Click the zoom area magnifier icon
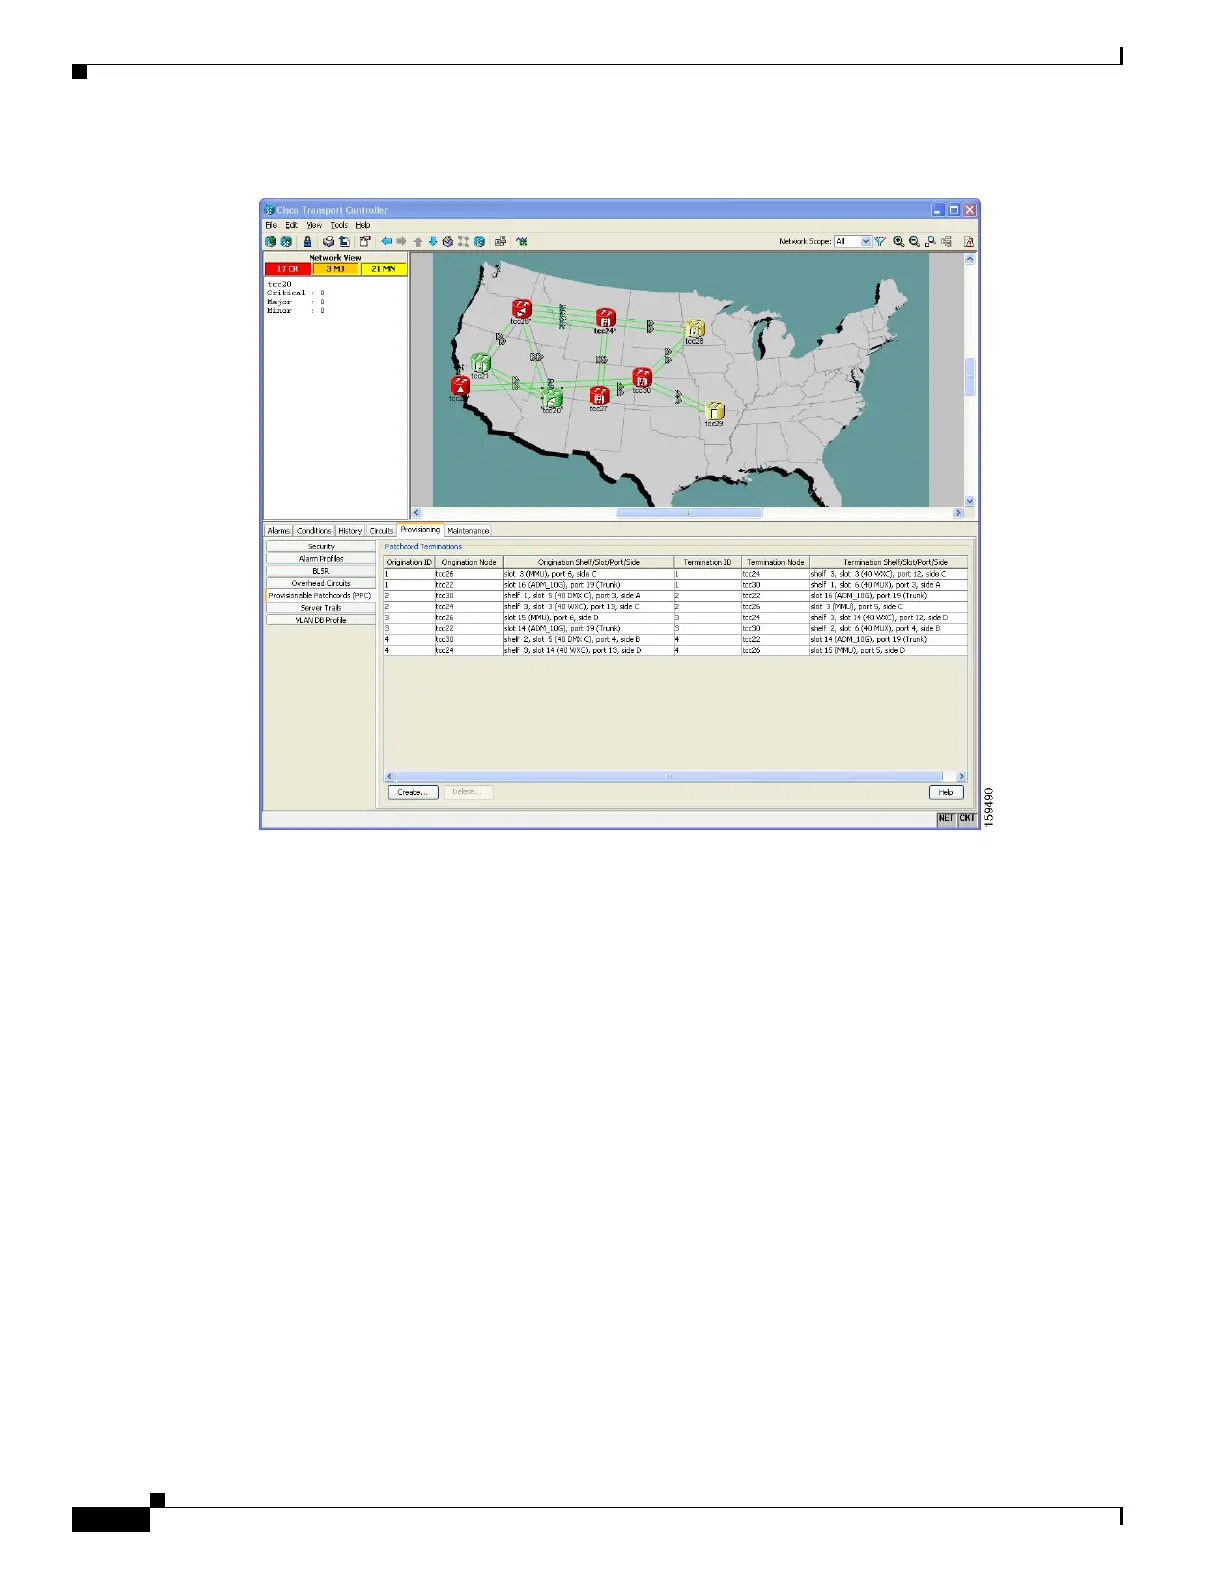The width and height of the screenshot is (1224, 1584). point(930,241)
